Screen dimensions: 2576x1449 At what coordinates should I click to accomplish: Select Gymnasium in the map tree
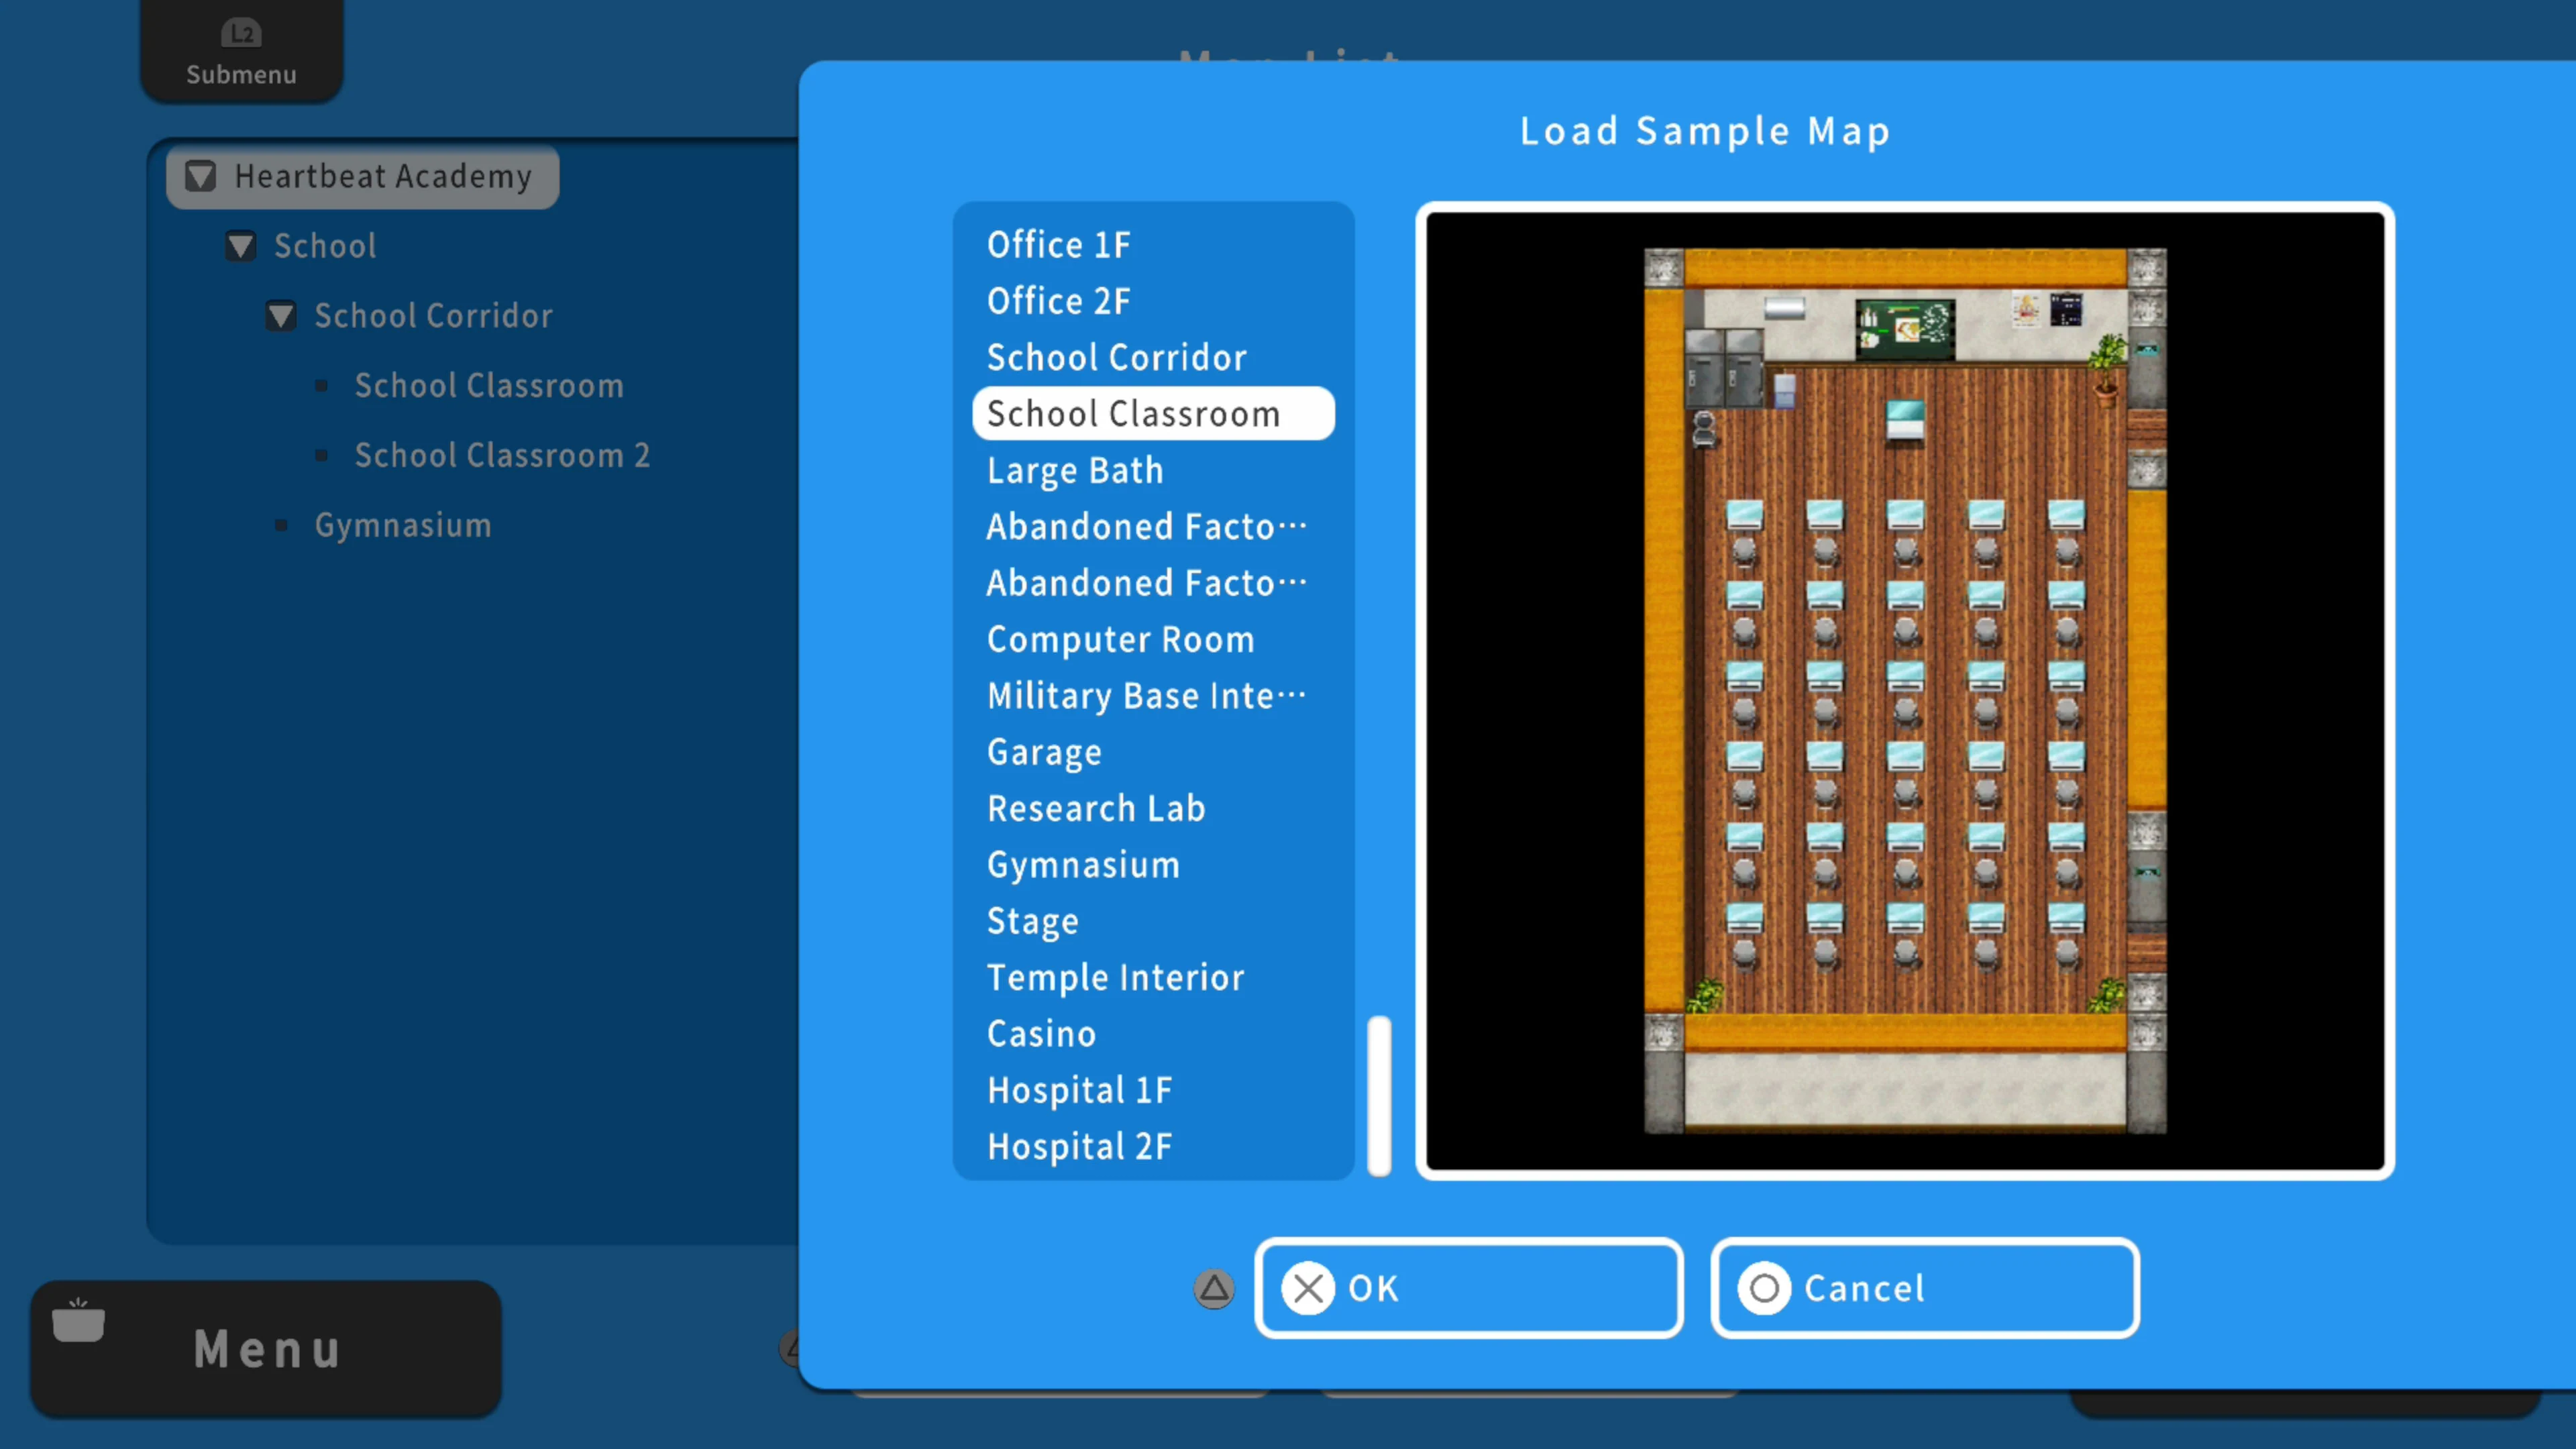tap(402, 524)
